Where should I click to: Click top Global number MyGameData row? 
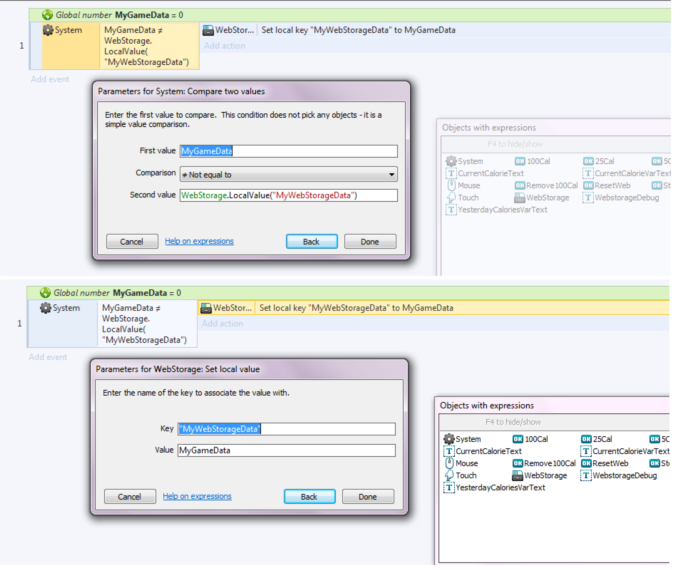350,15
